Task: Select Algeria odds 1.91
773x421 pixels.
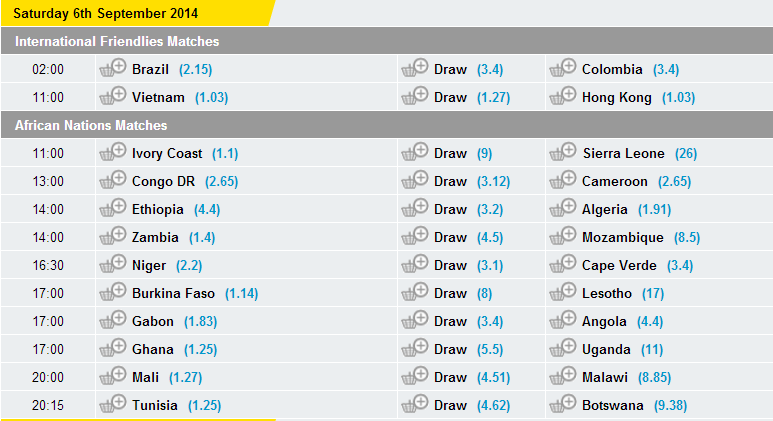Action: point(655,210)
